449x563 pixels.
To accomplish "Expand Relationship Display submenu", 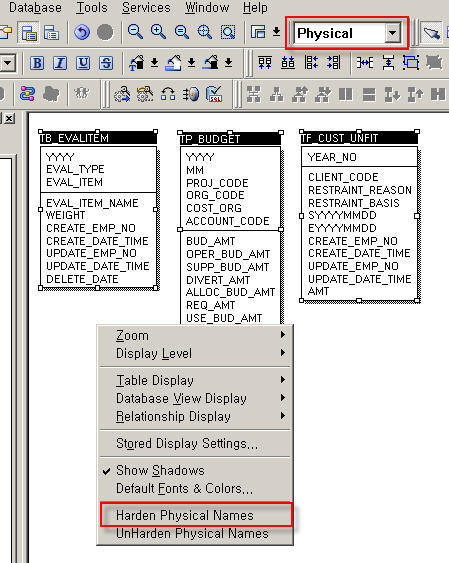I will (195, 416).
